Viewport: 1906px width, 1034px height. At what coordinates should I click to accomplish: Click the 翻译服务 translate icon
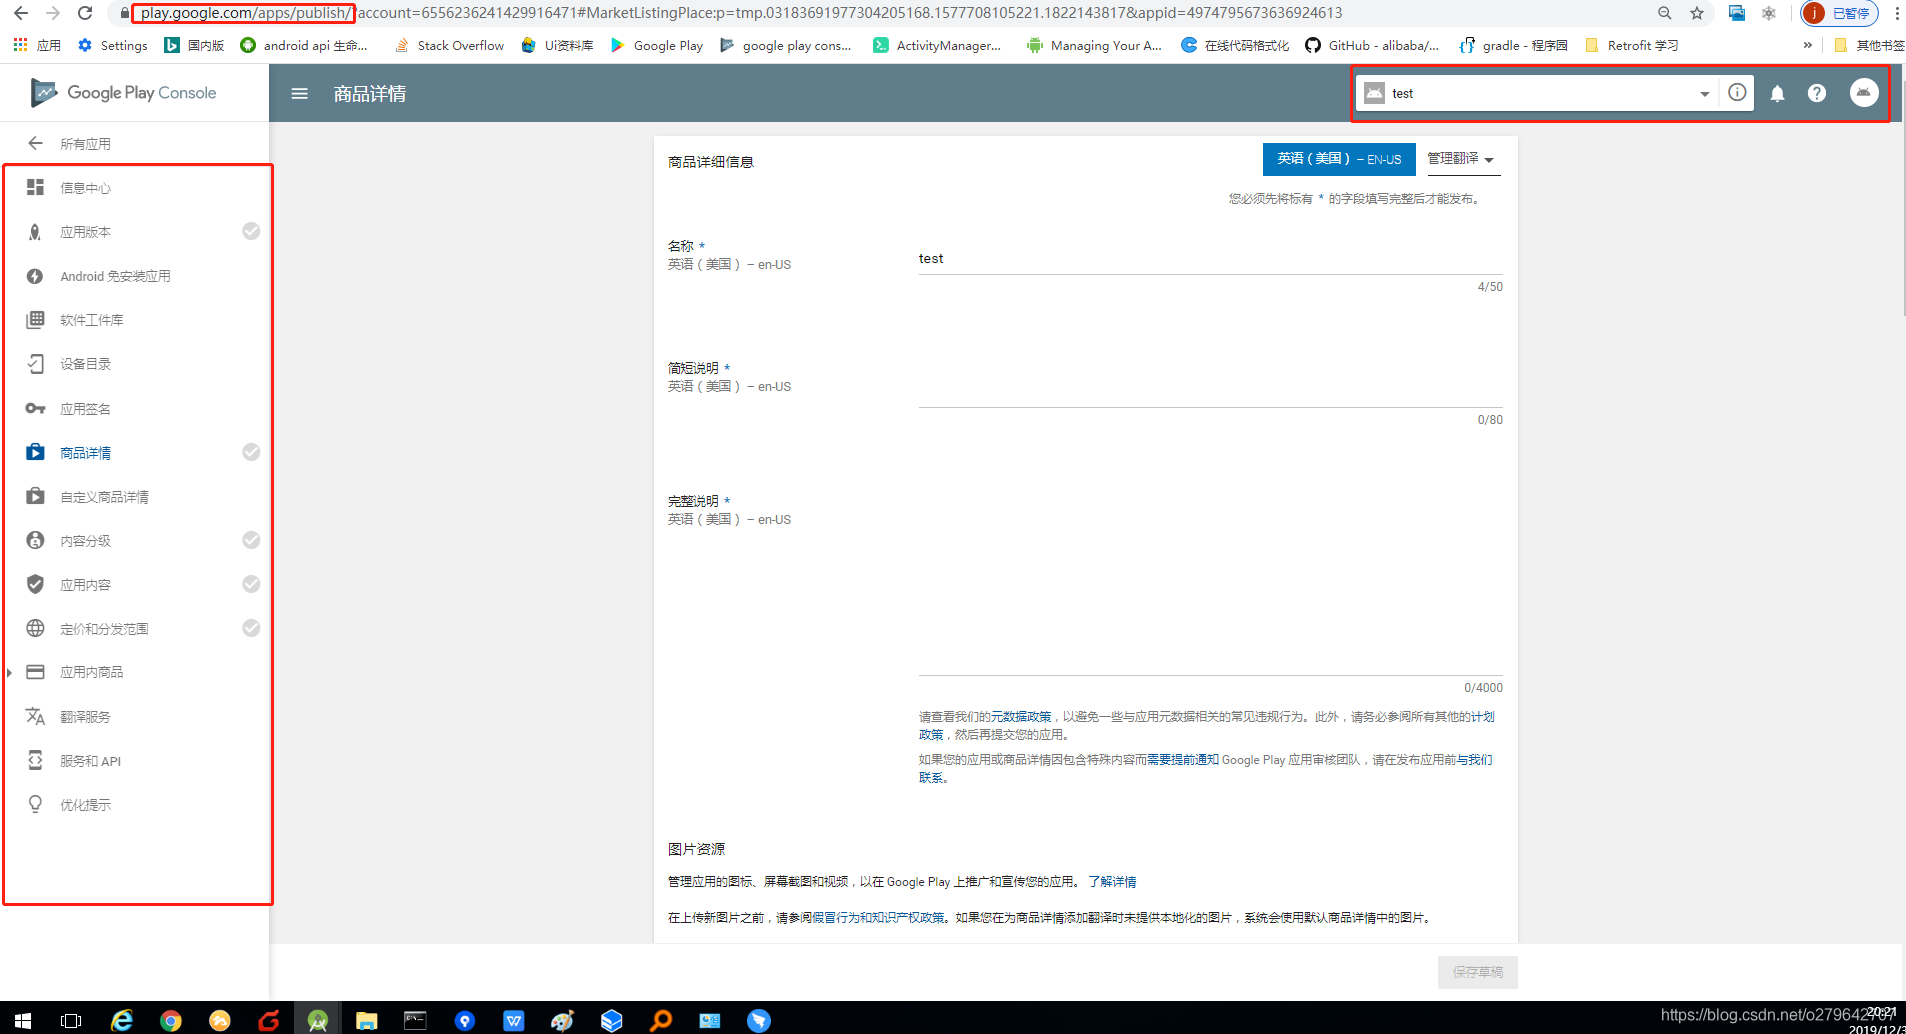(36, 716)
